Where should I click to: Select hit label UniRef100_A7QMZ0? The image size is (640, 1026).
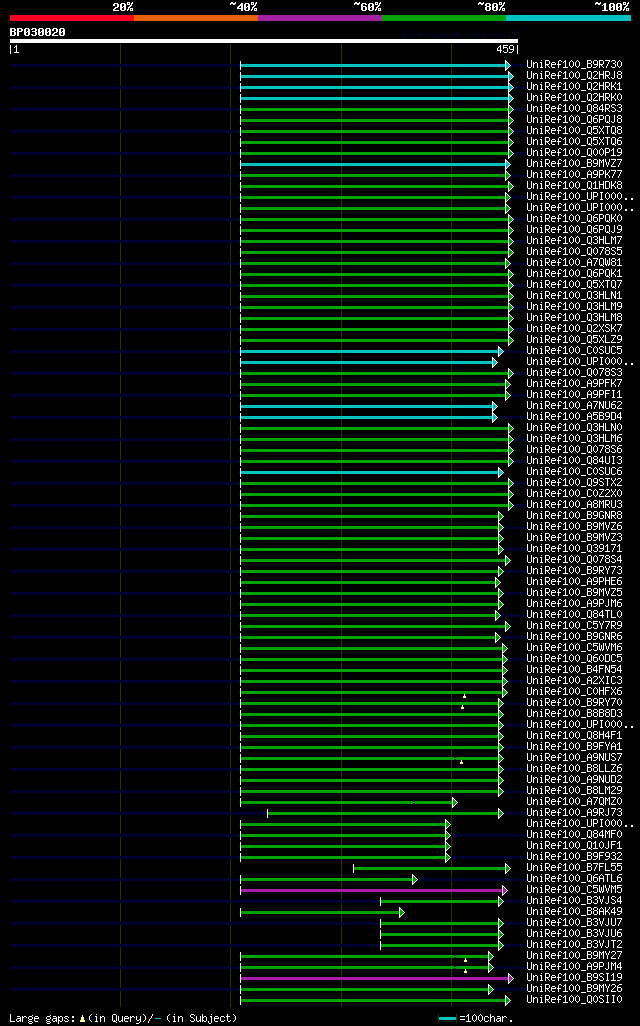pyautogui.click(x=575, y=801)
